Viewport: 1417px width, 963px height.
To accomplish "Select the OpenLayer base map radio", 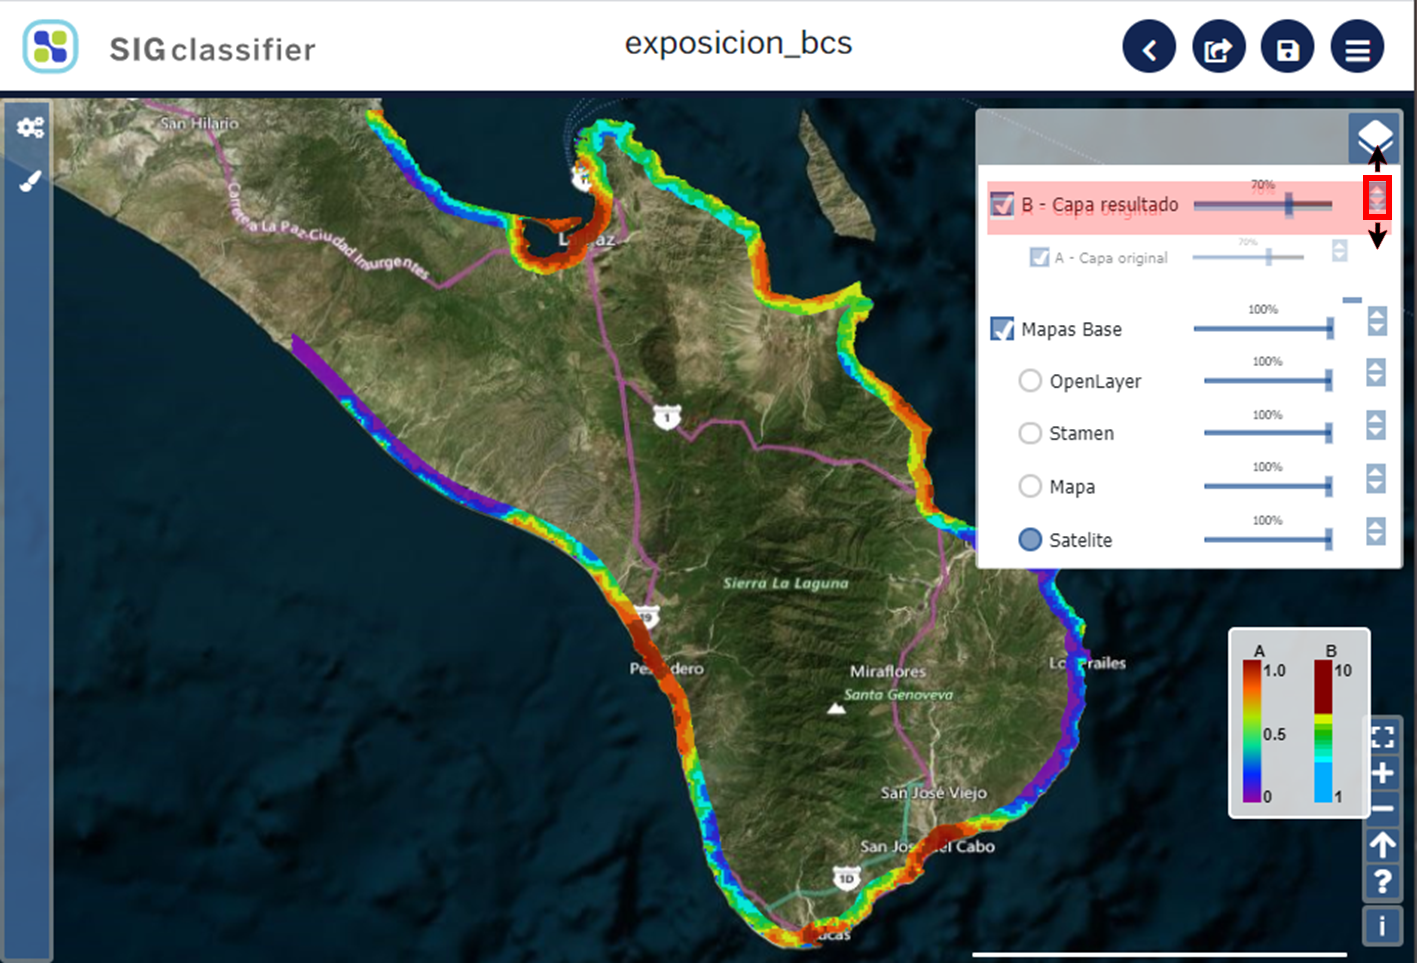I will tap(1030, 381).
